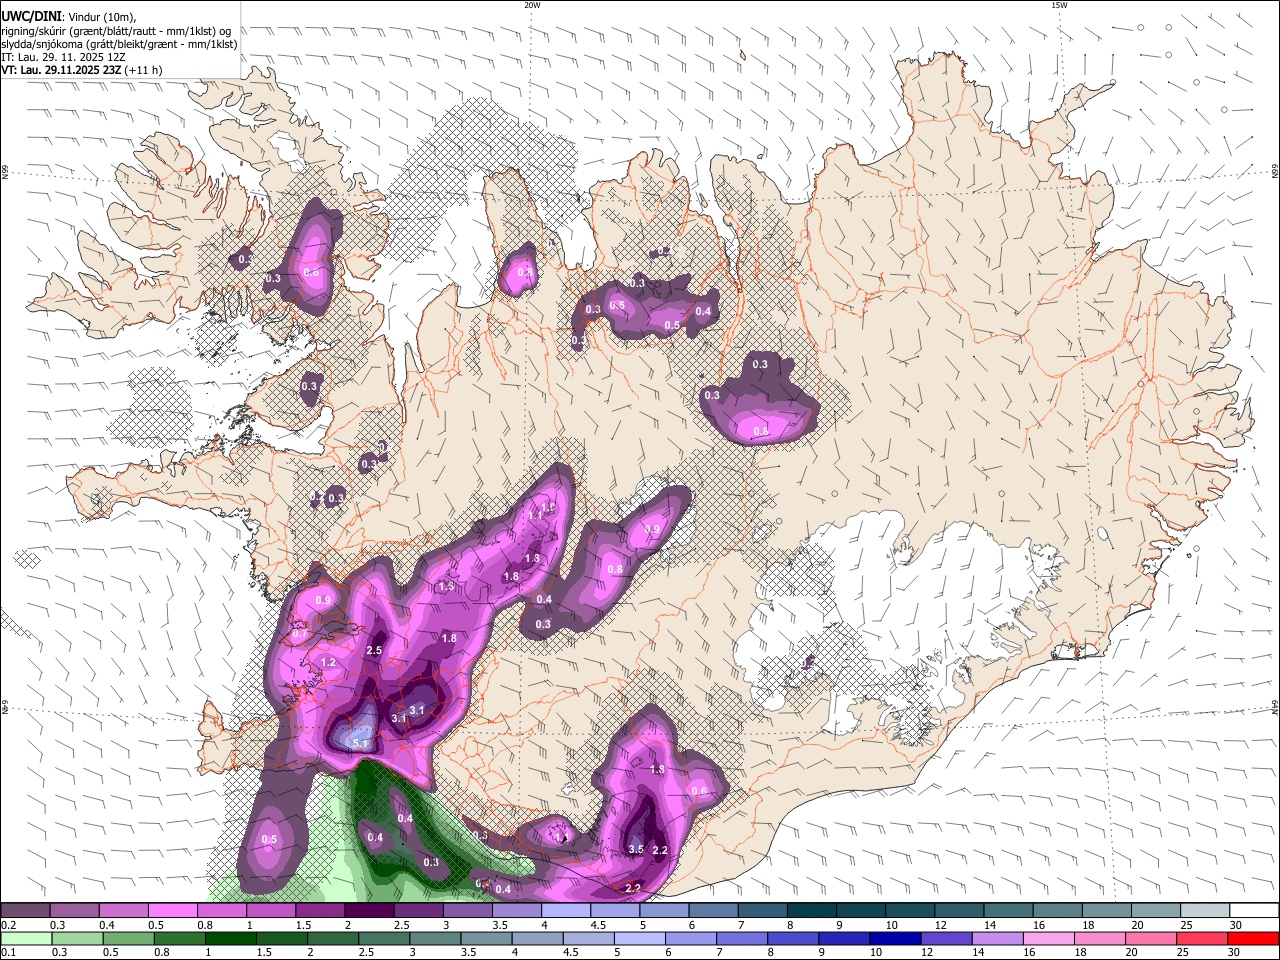Pick upper legend pink swatch between 0.5 and 0.8

tap(172, 910)
